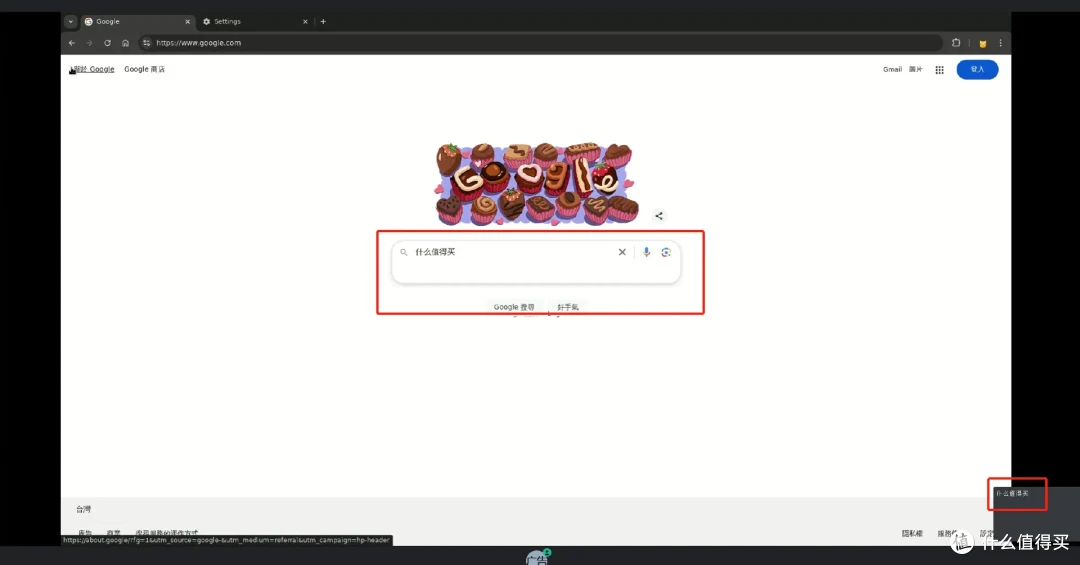Click the blue sign-in button
The image size is (1080, 565).
tap(977, 70)
